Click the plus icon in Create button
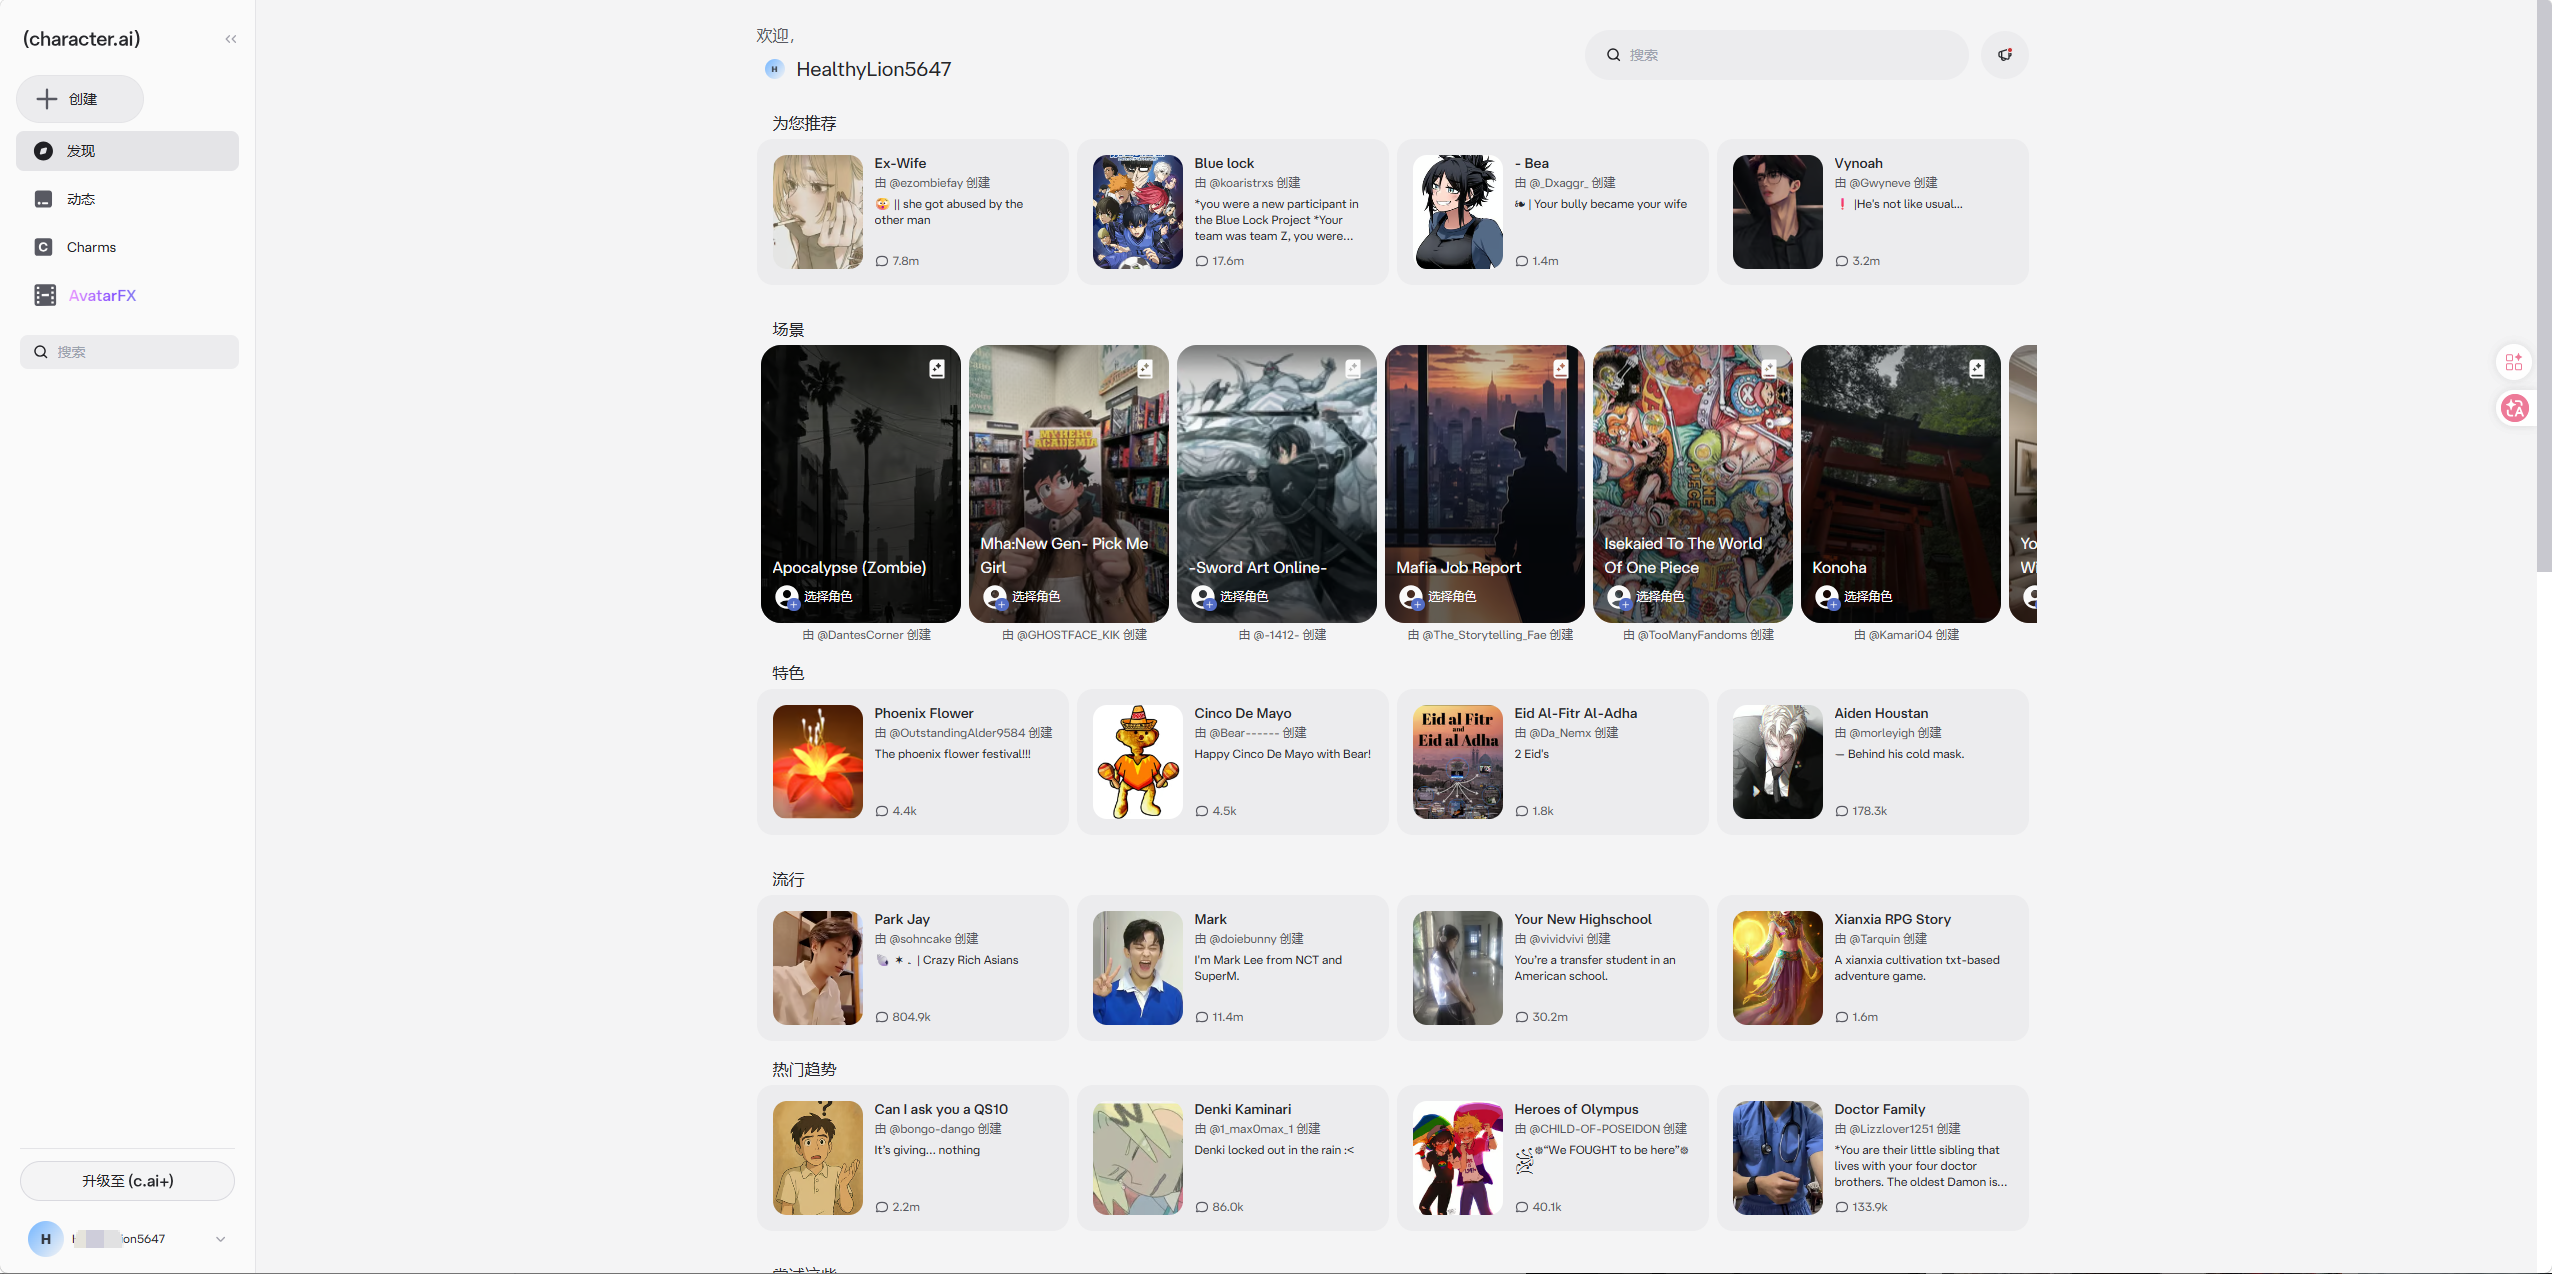The image size is (2552, 1274). point(47,99)
